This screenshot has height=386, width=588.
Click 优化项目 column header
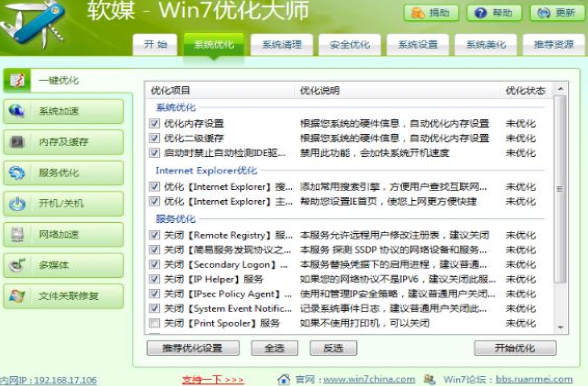[220, 90]
